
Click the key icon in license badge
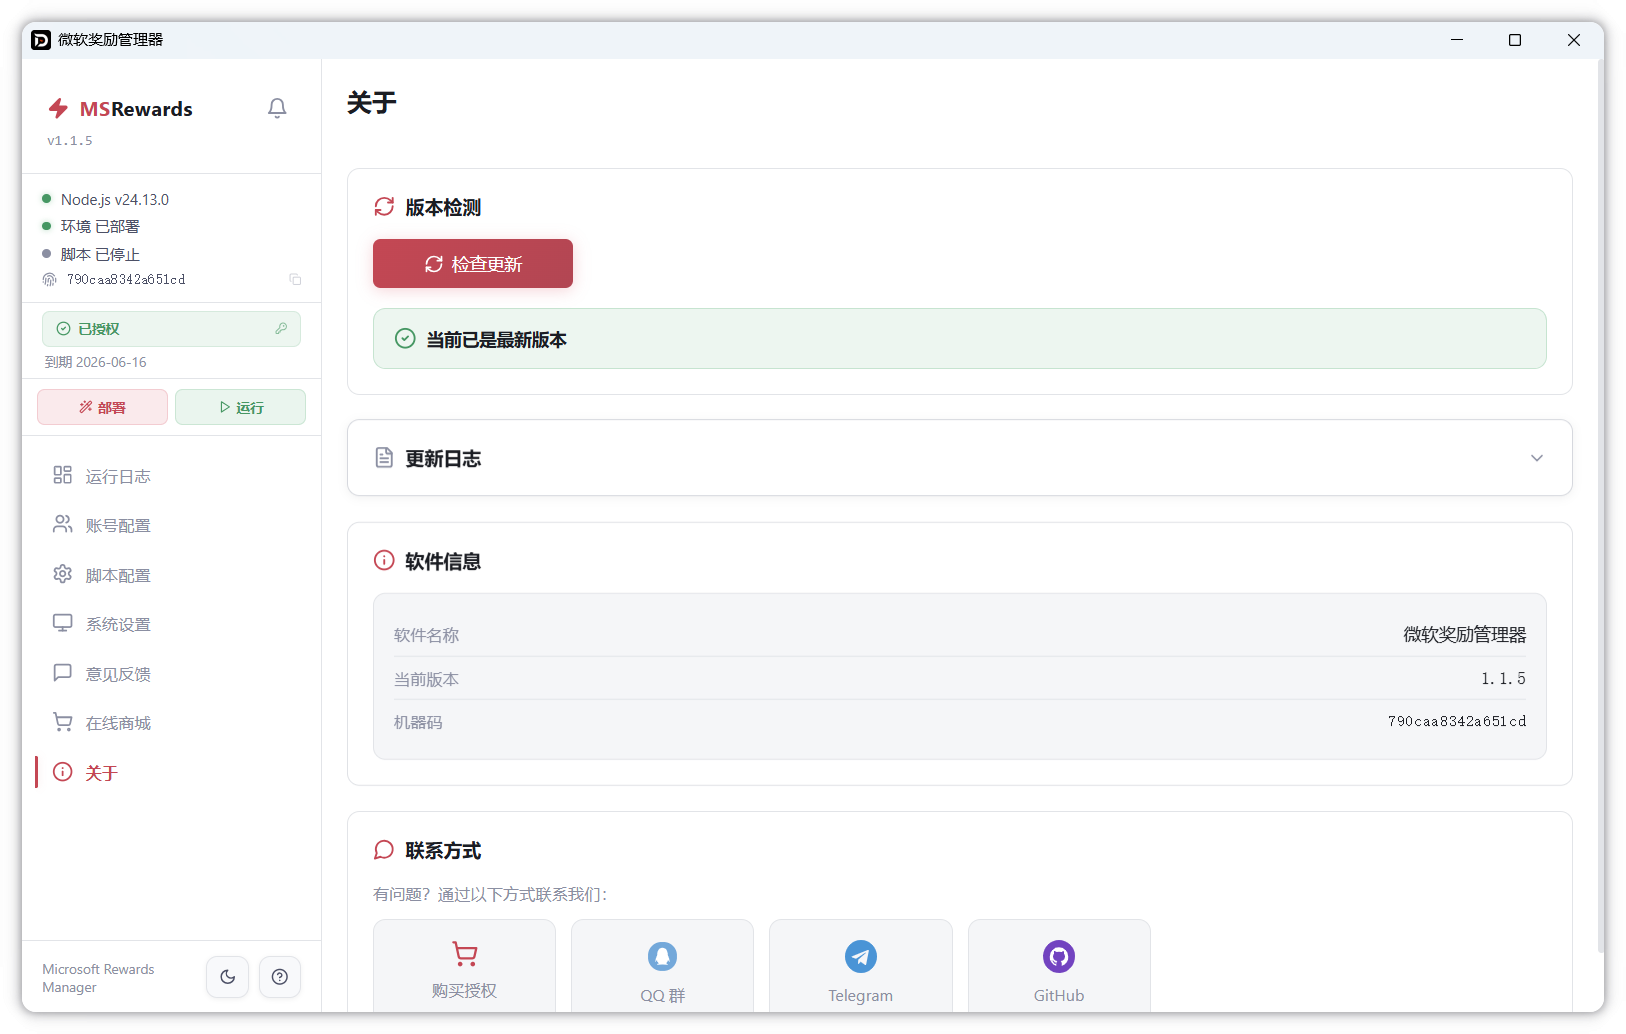click(x=281, y=329)
